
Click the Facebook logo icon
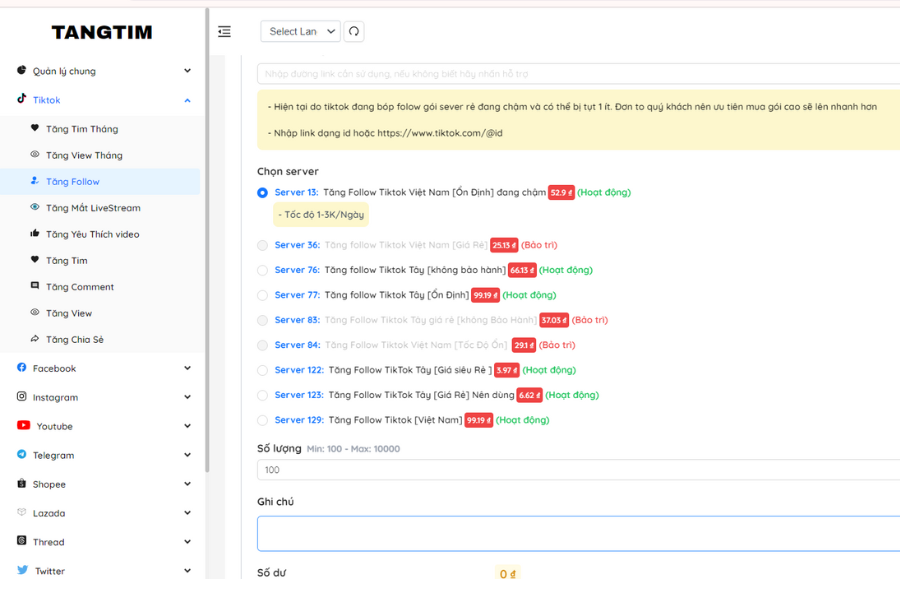pos(21,367)
